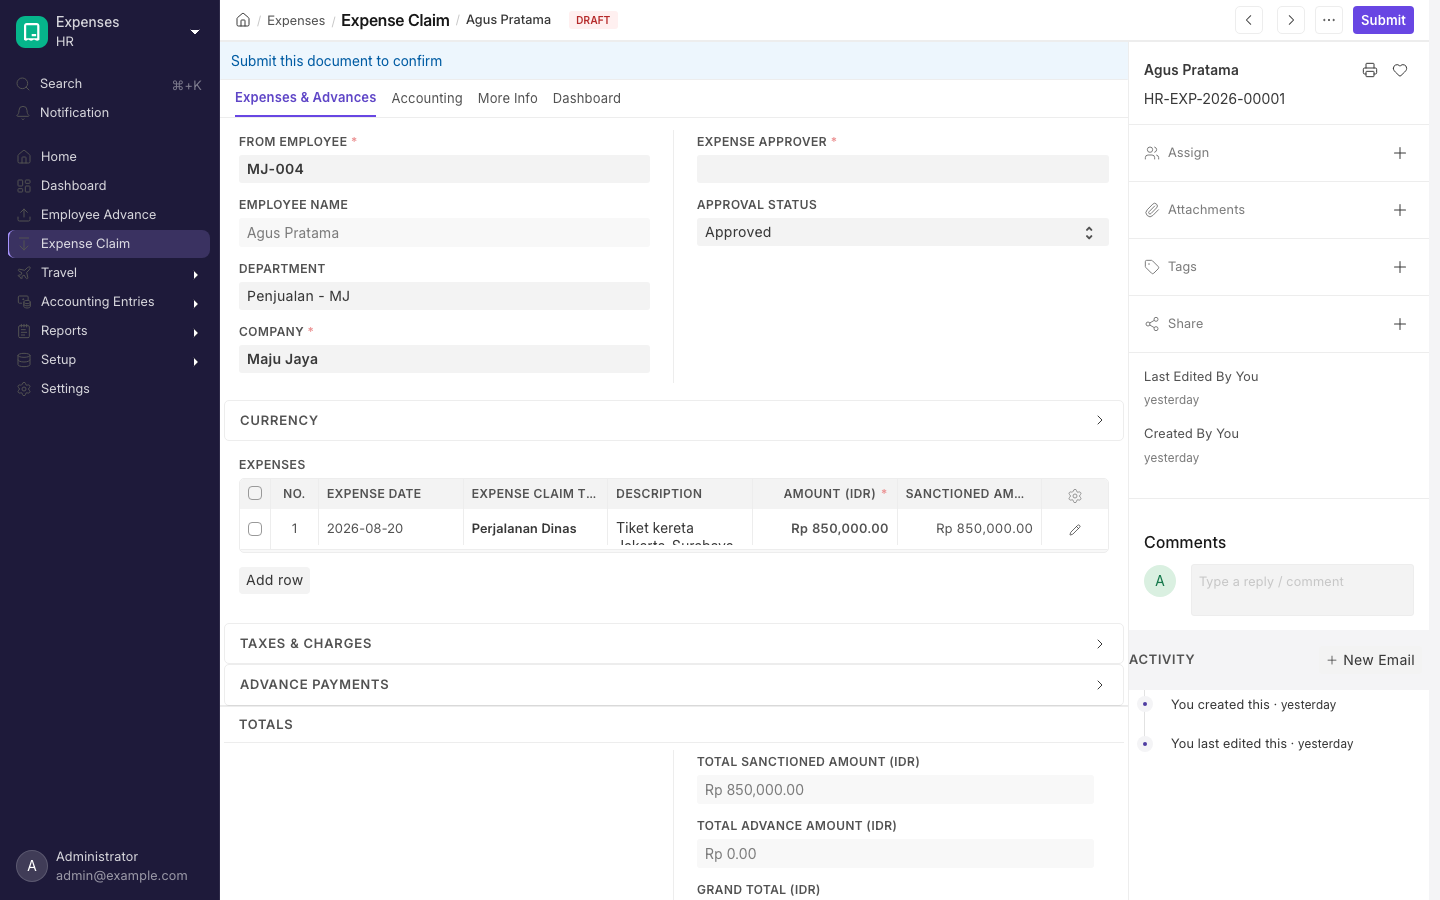Open Employee Advance in sidebar
Image resolution: width=1440 pixels, height=900 pixels.
109,215
